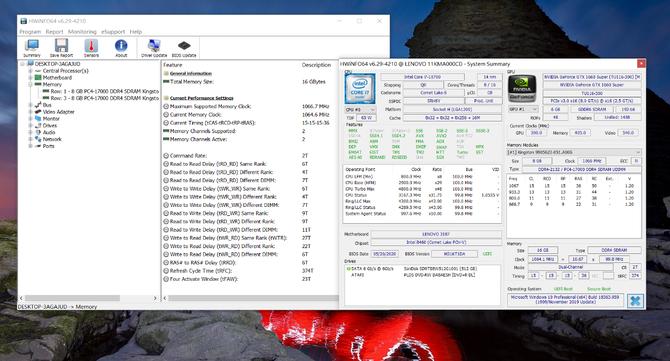Expand the Central Processor(s) tree node
Screen dimensions: 670x361
[30, 71]
